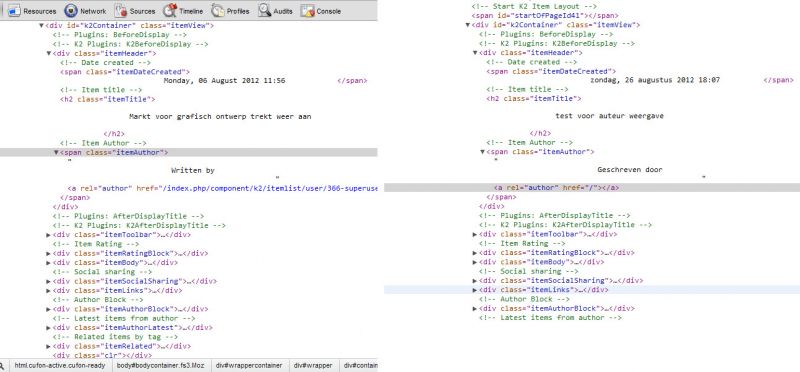
Task: Select highlighted a rel="author" row in right inspector
Action: click(x=592, y=188)
